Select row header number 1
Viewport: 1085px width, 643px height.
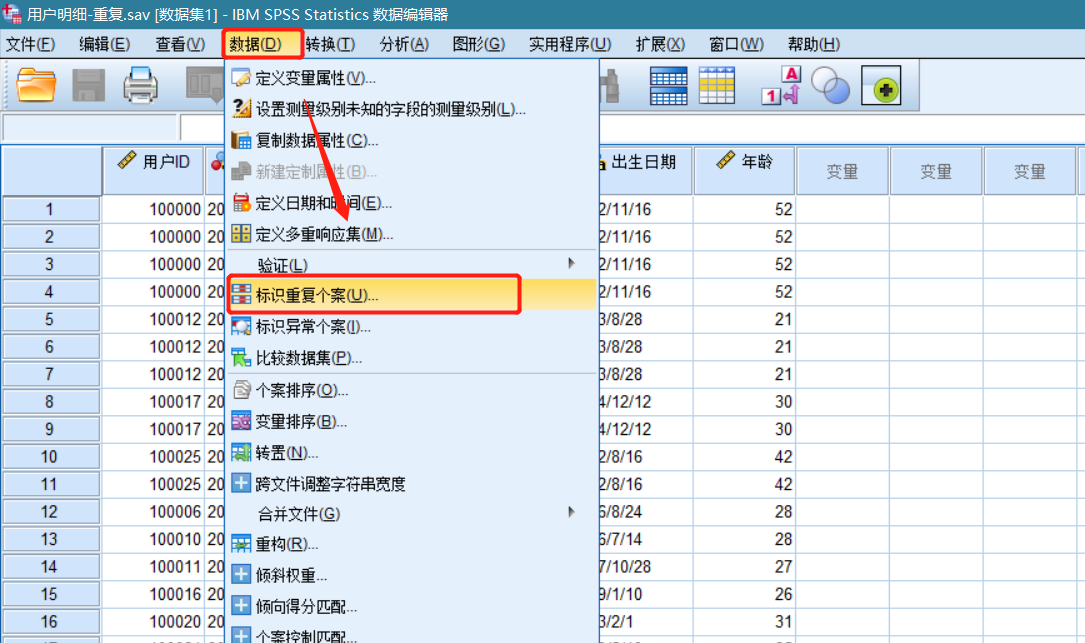51,209
